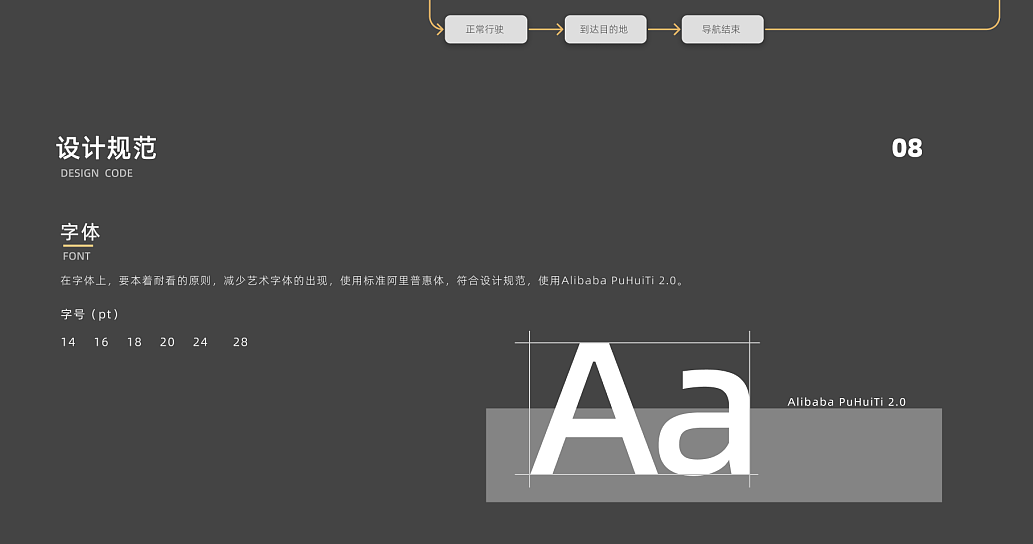This screenshot has width=1033, height=544.
Task: Click the font description paragraph
Action: point(374,281)
